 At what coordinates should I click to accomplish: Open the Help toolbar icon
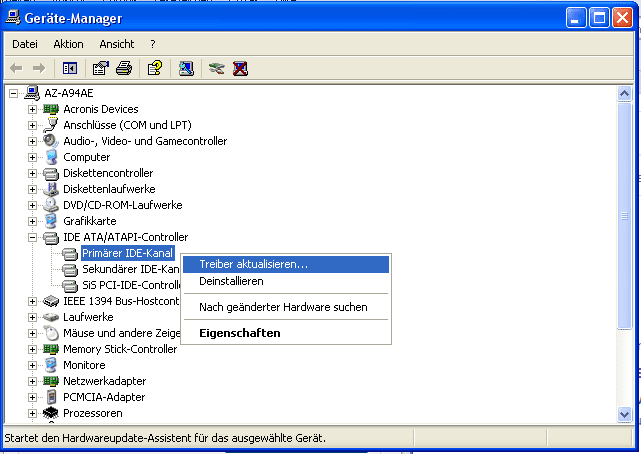click(x=155, y=68)
